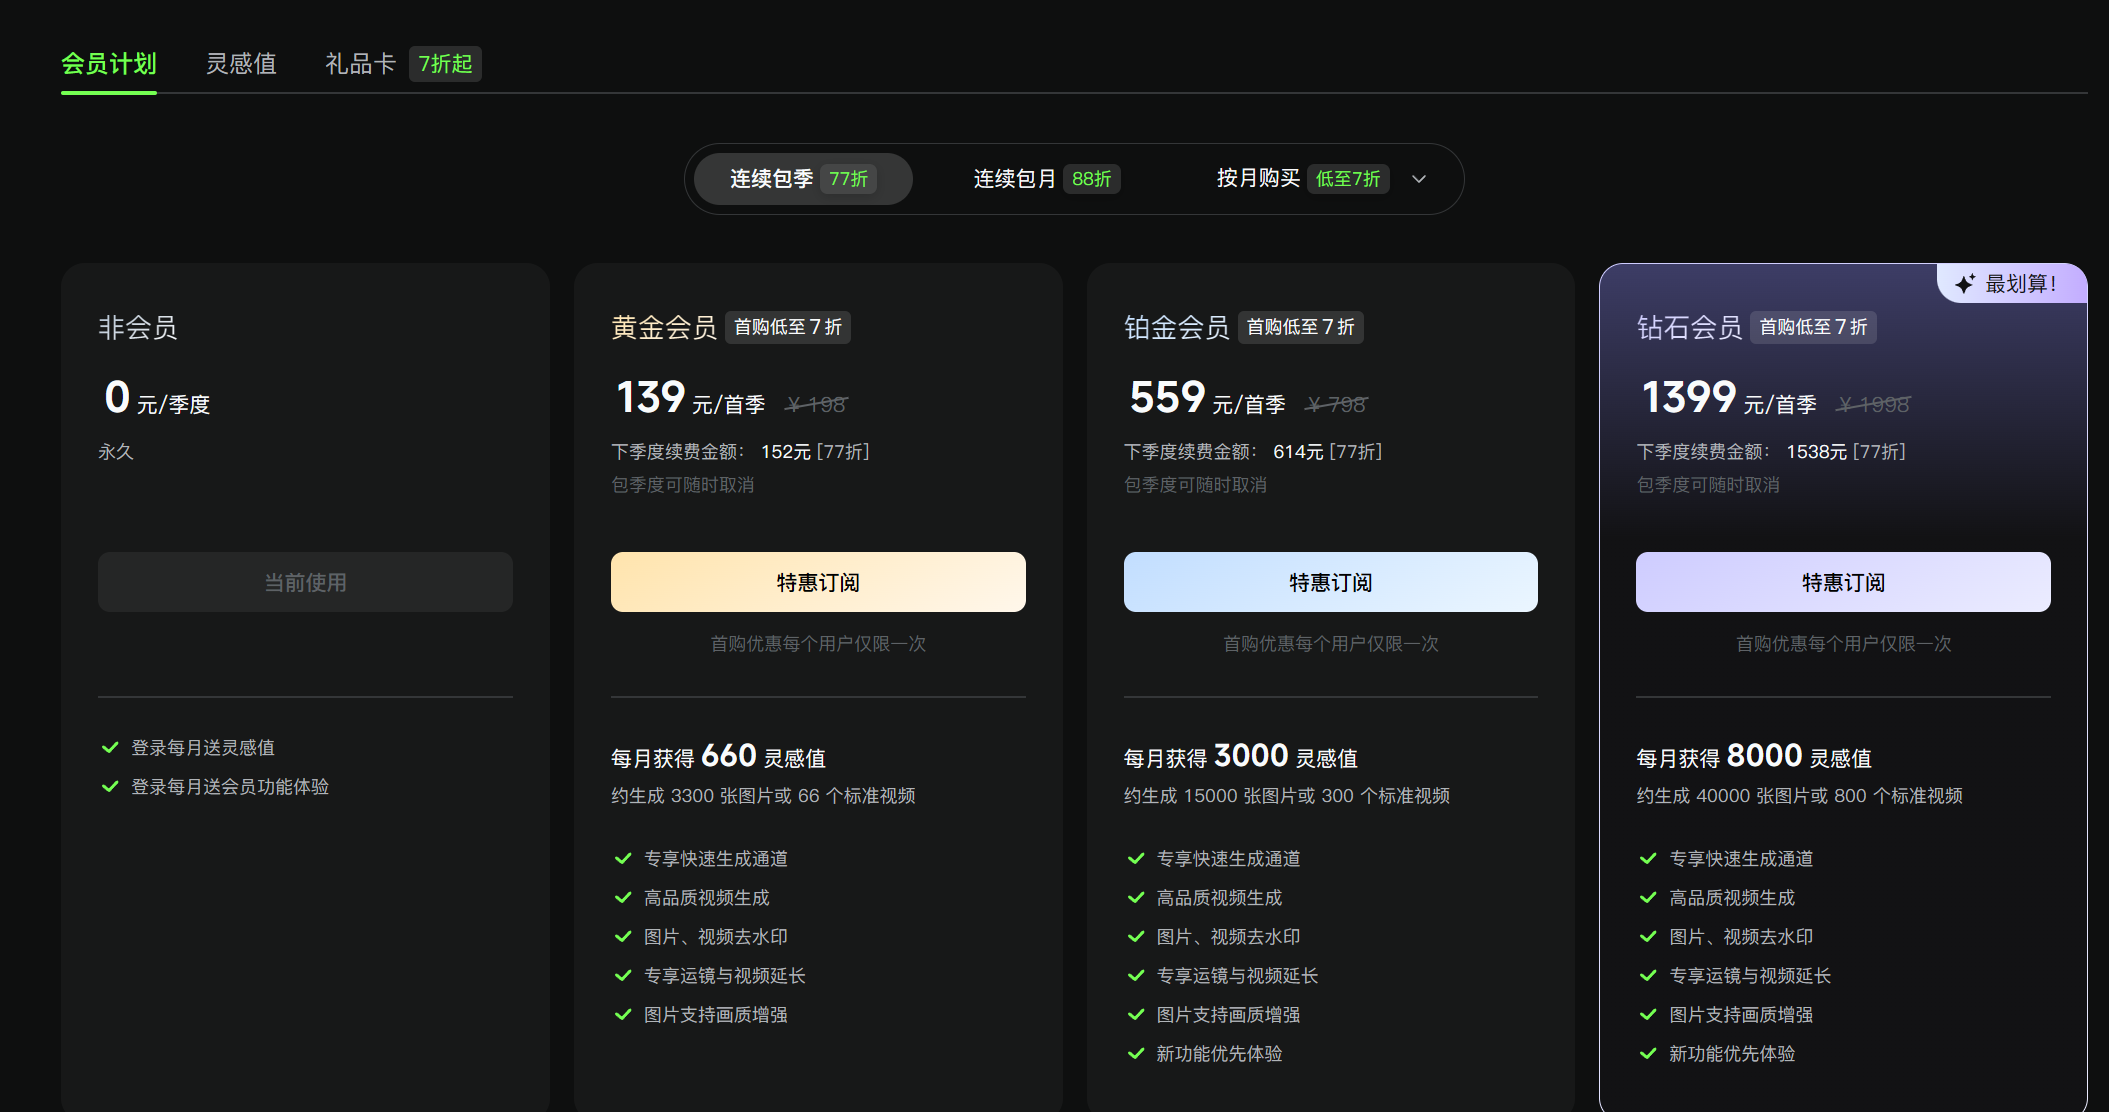Click 钻石会员 checkmark for 新功能优先体验
2109x1112 pixels.
point(1648,1053)
